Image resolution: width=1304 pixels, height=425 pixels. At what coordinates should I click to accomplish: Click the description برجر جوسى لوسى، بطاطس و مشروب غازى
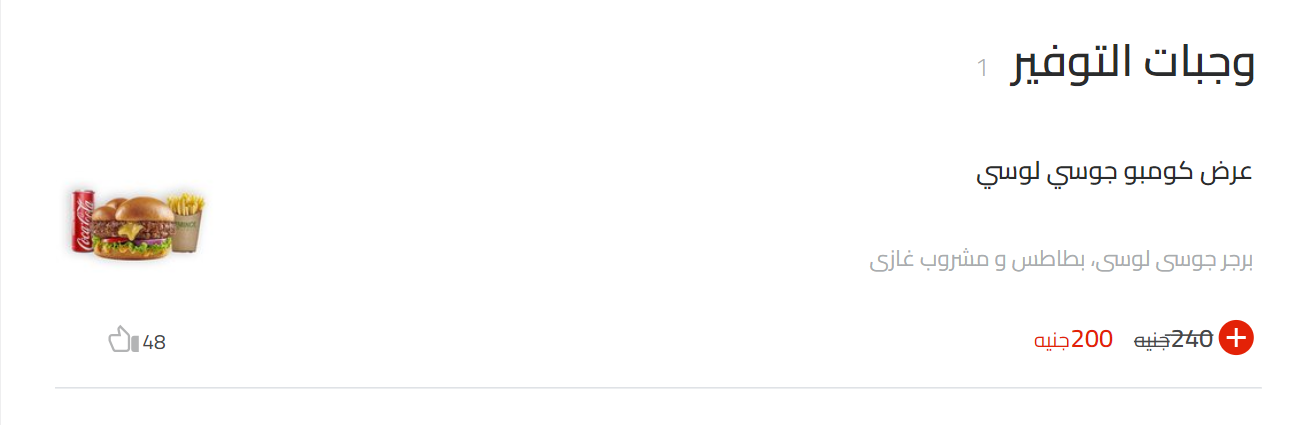(1061, 261)
